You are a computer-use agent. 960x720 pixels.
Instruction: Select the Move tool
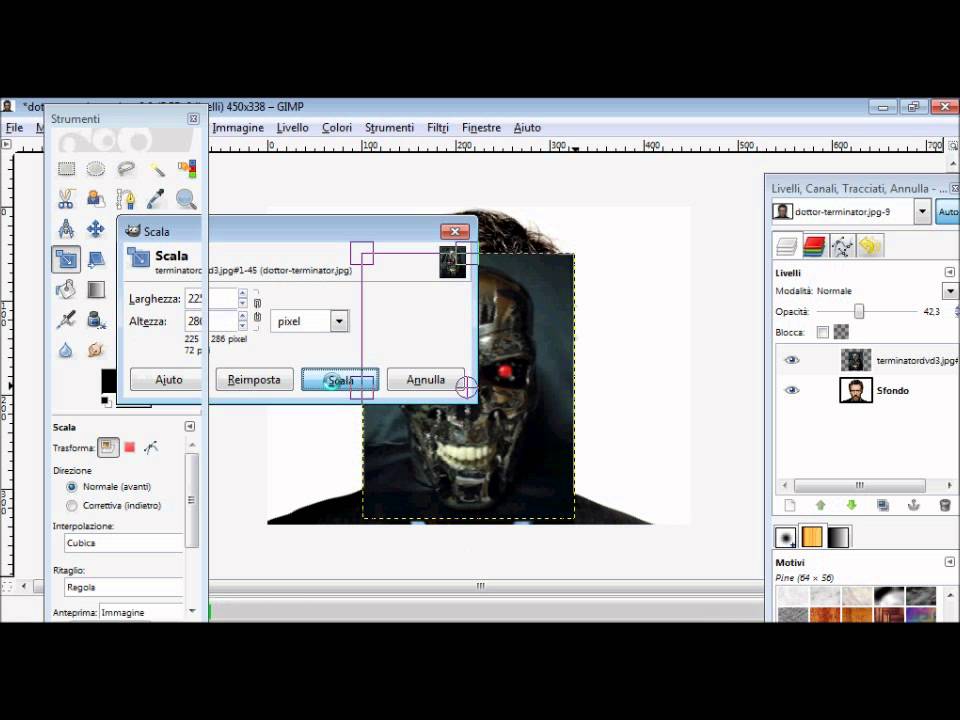tap(96, 229)
